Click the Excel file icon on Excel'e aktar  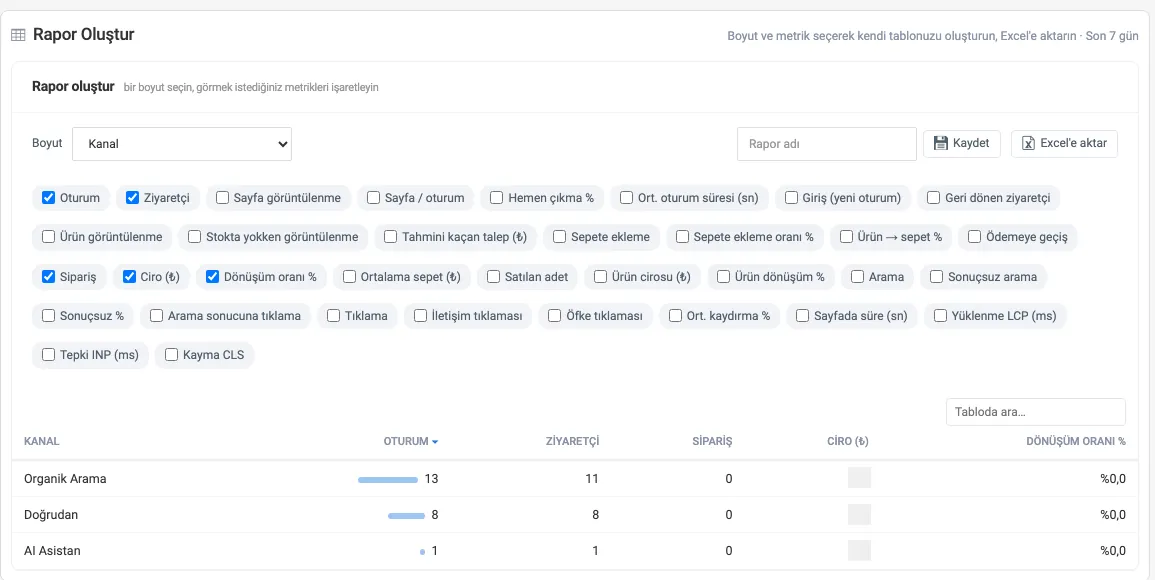1028,143
